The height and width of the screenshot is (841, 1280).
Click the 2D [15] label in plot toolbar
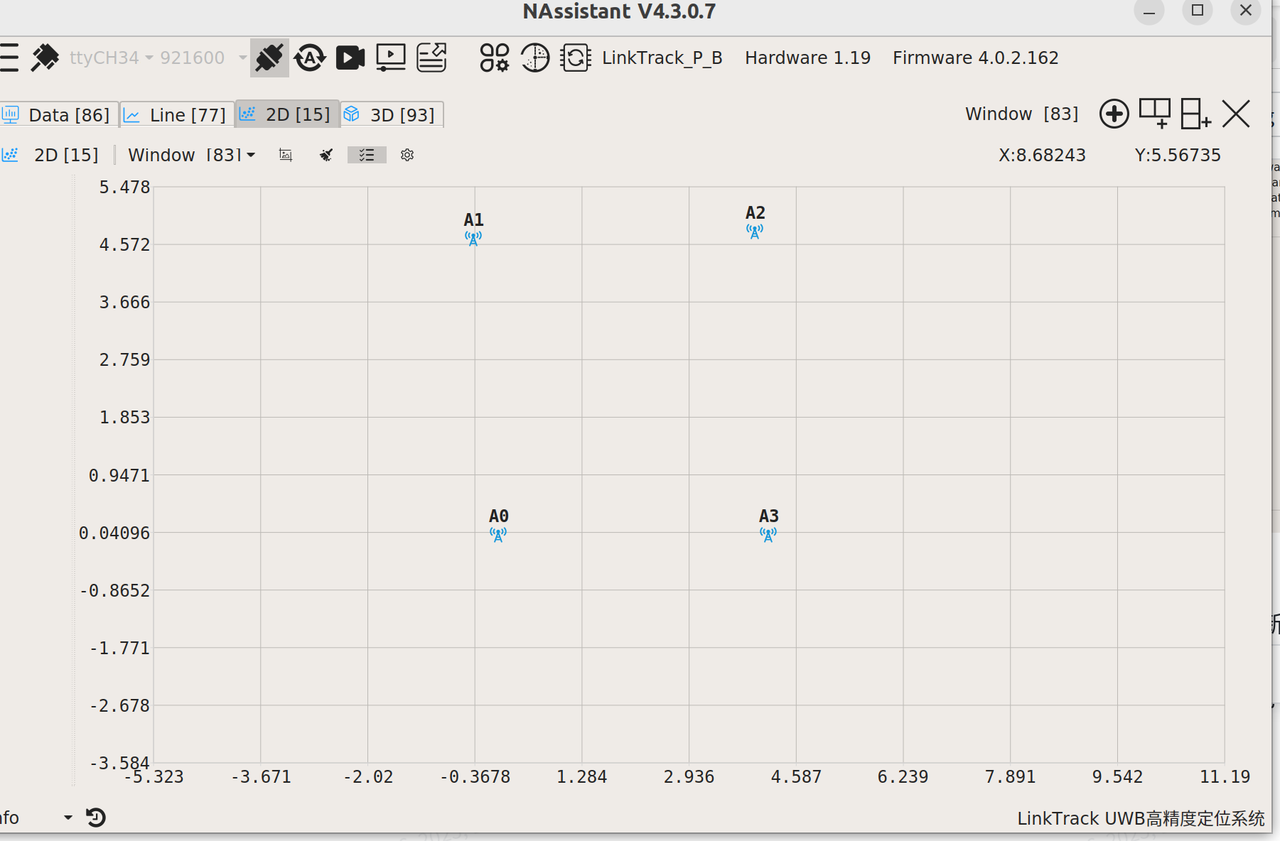coord(66,155)
